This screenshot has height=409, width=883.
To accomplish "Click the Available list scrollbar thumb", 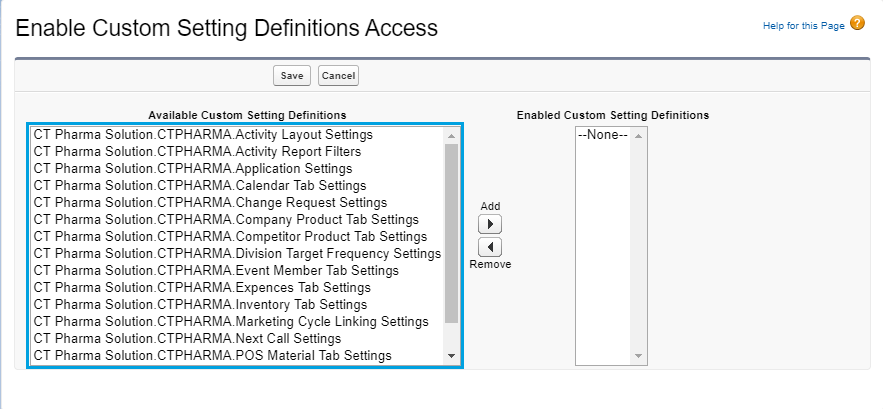I will tap(451, 230).
